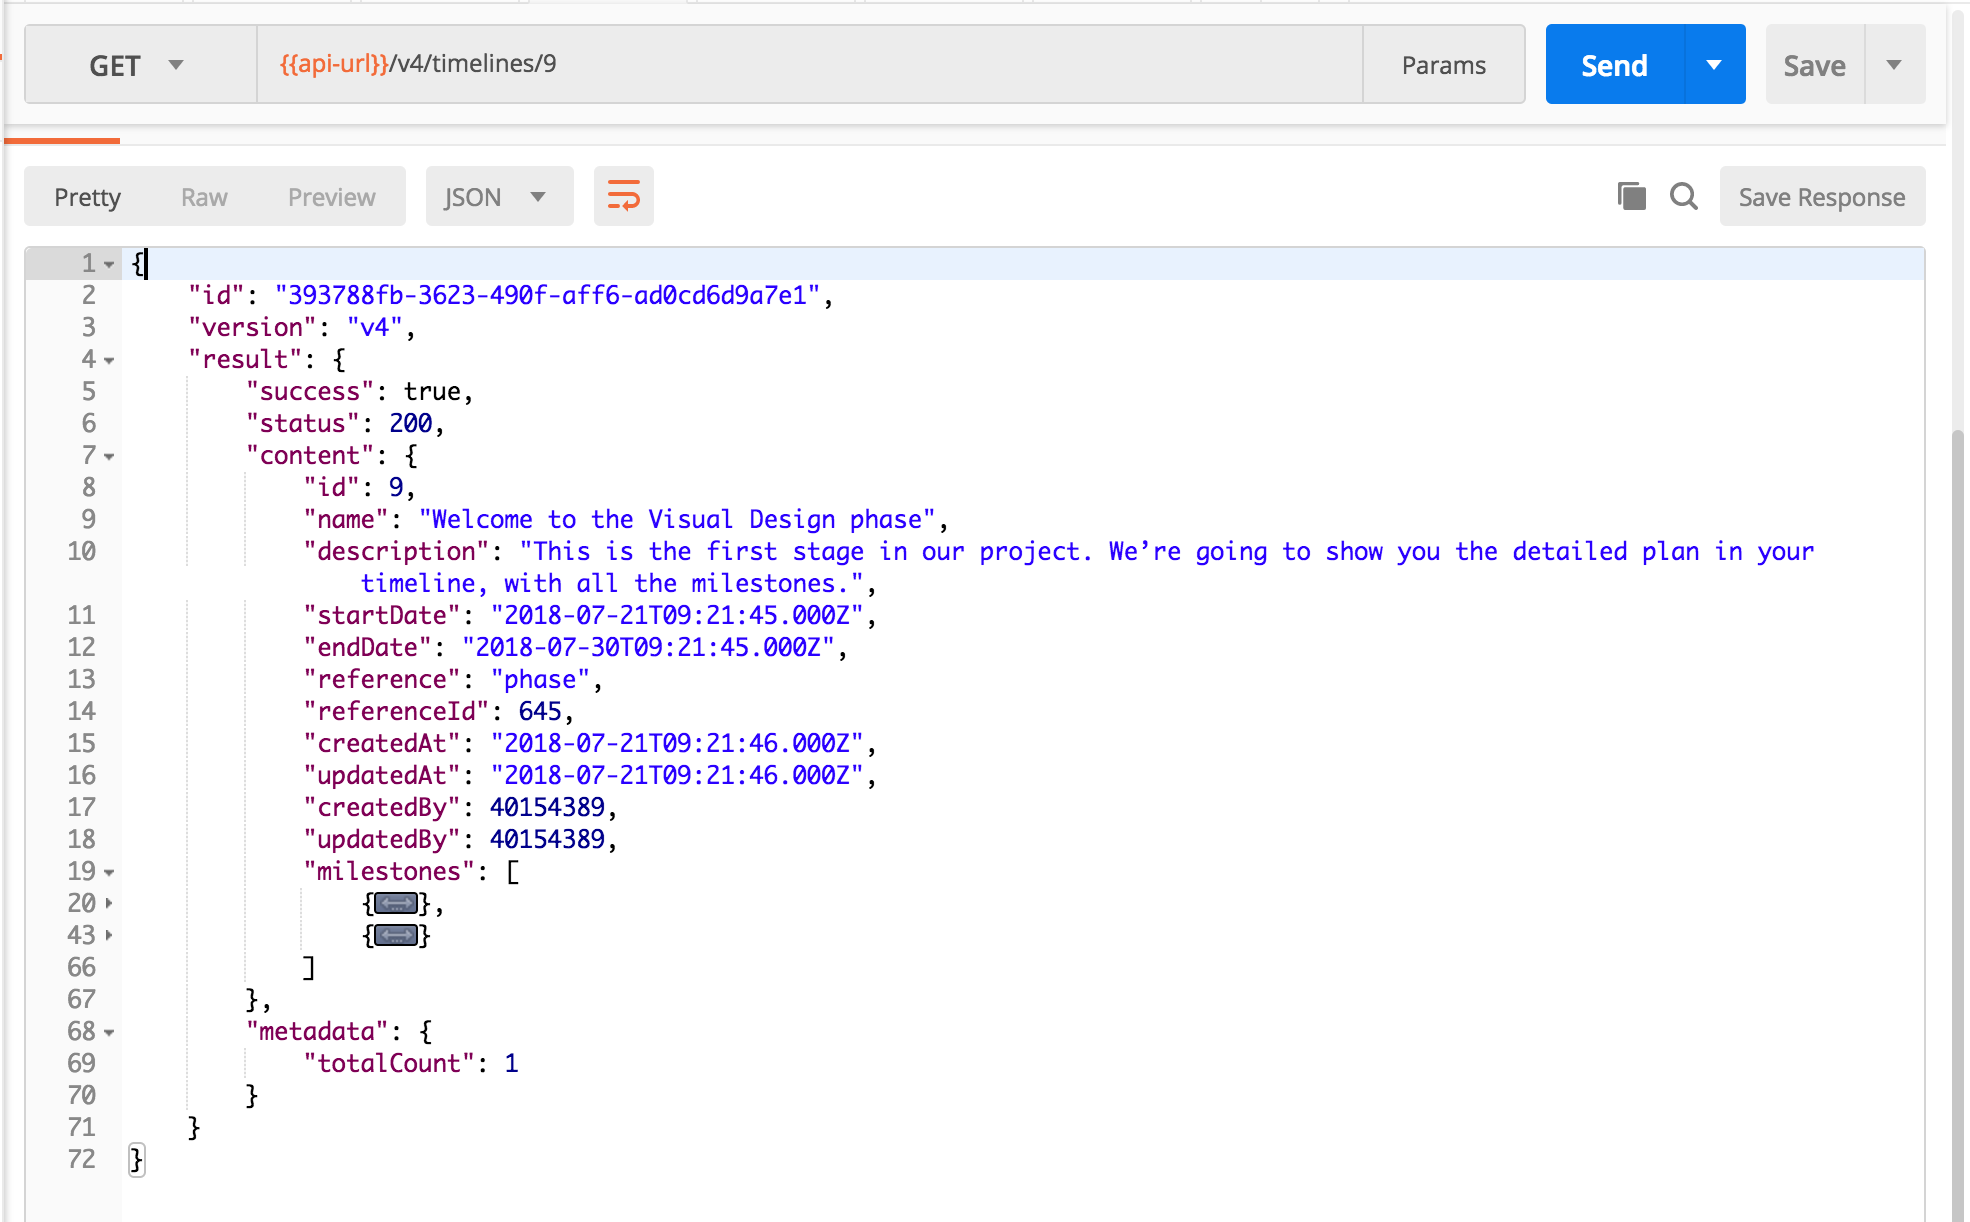Collapse the milestones array on line 19
The height and width of the screenshot is (1222, 1970).
(109, 872)
